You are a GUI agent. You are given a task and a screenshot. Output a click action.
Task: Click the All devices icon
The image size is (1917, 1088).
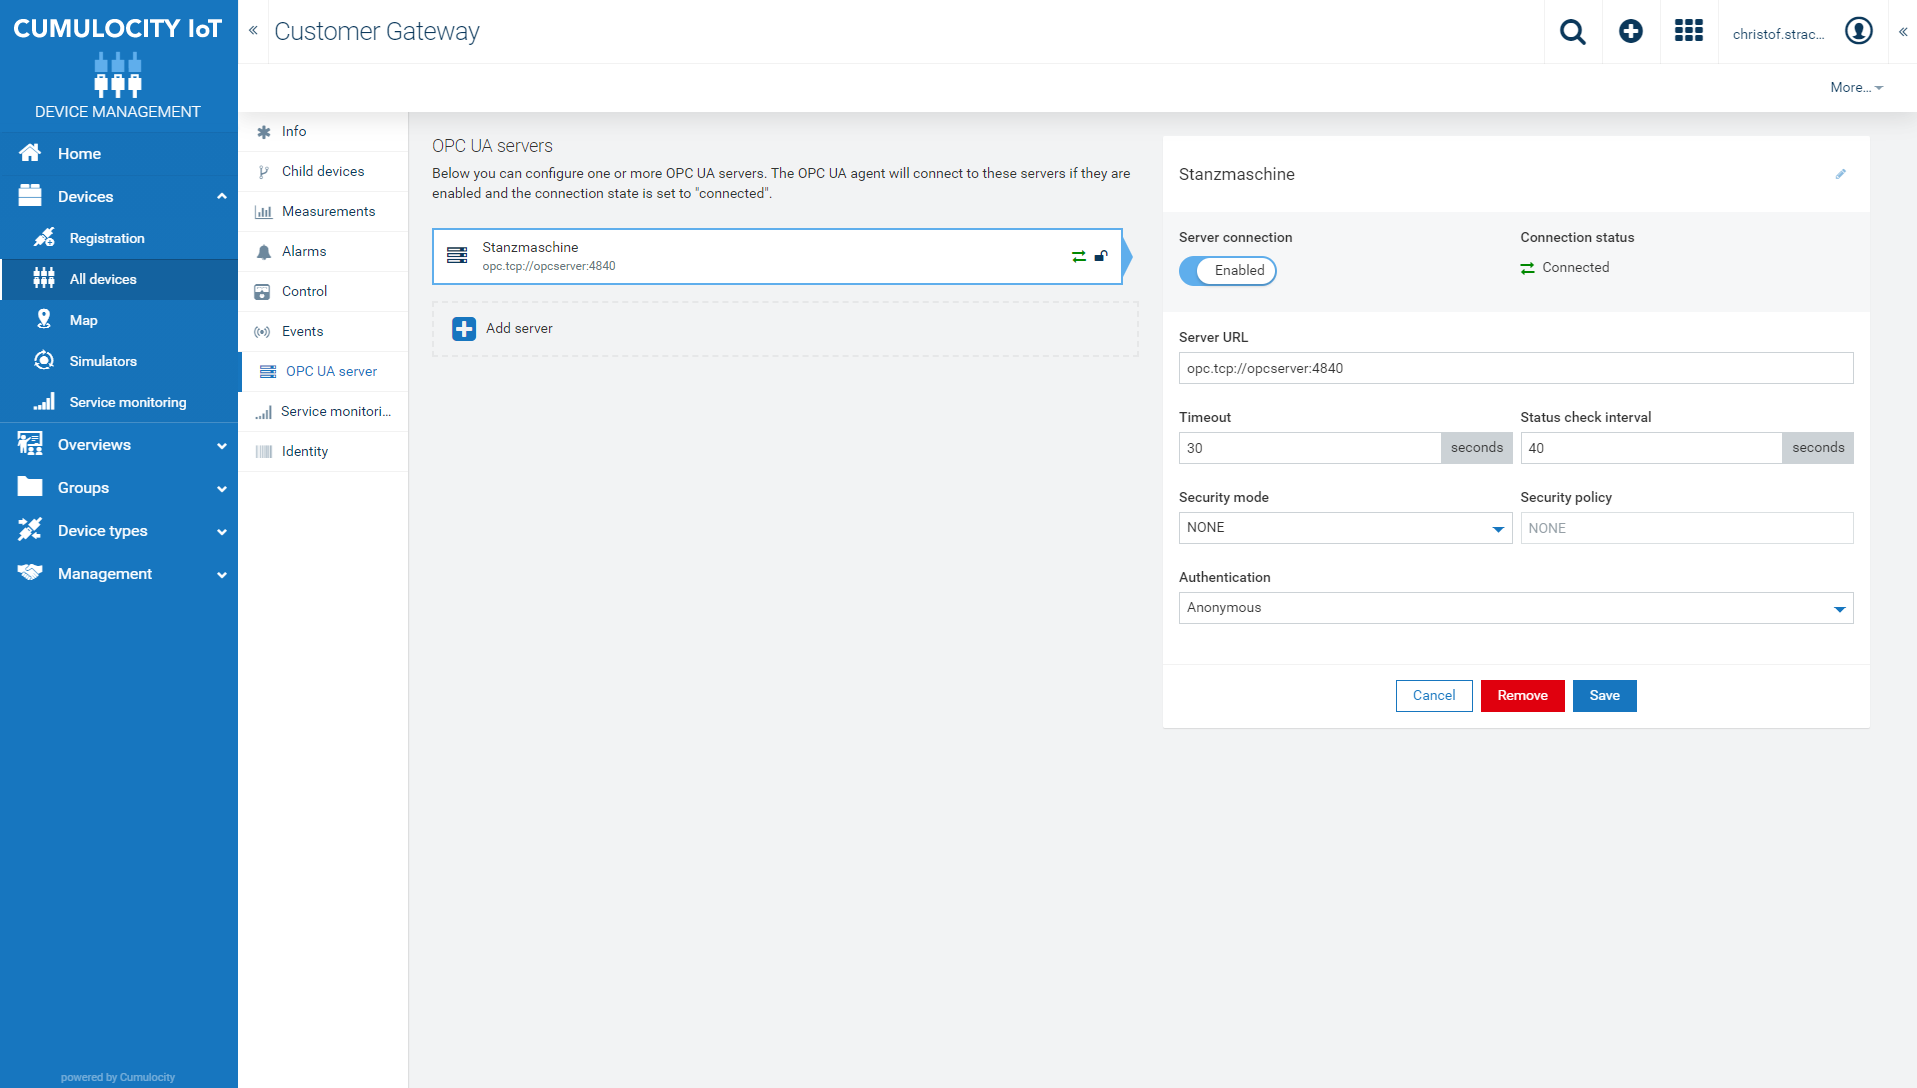(44, 279)
